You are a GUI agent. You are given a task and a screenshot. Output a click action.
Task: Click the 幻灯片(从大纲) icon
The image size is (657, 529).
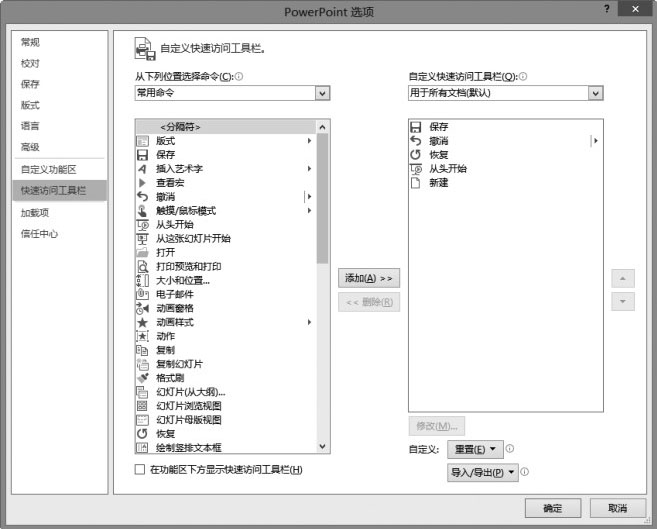[x=142, y=392]
